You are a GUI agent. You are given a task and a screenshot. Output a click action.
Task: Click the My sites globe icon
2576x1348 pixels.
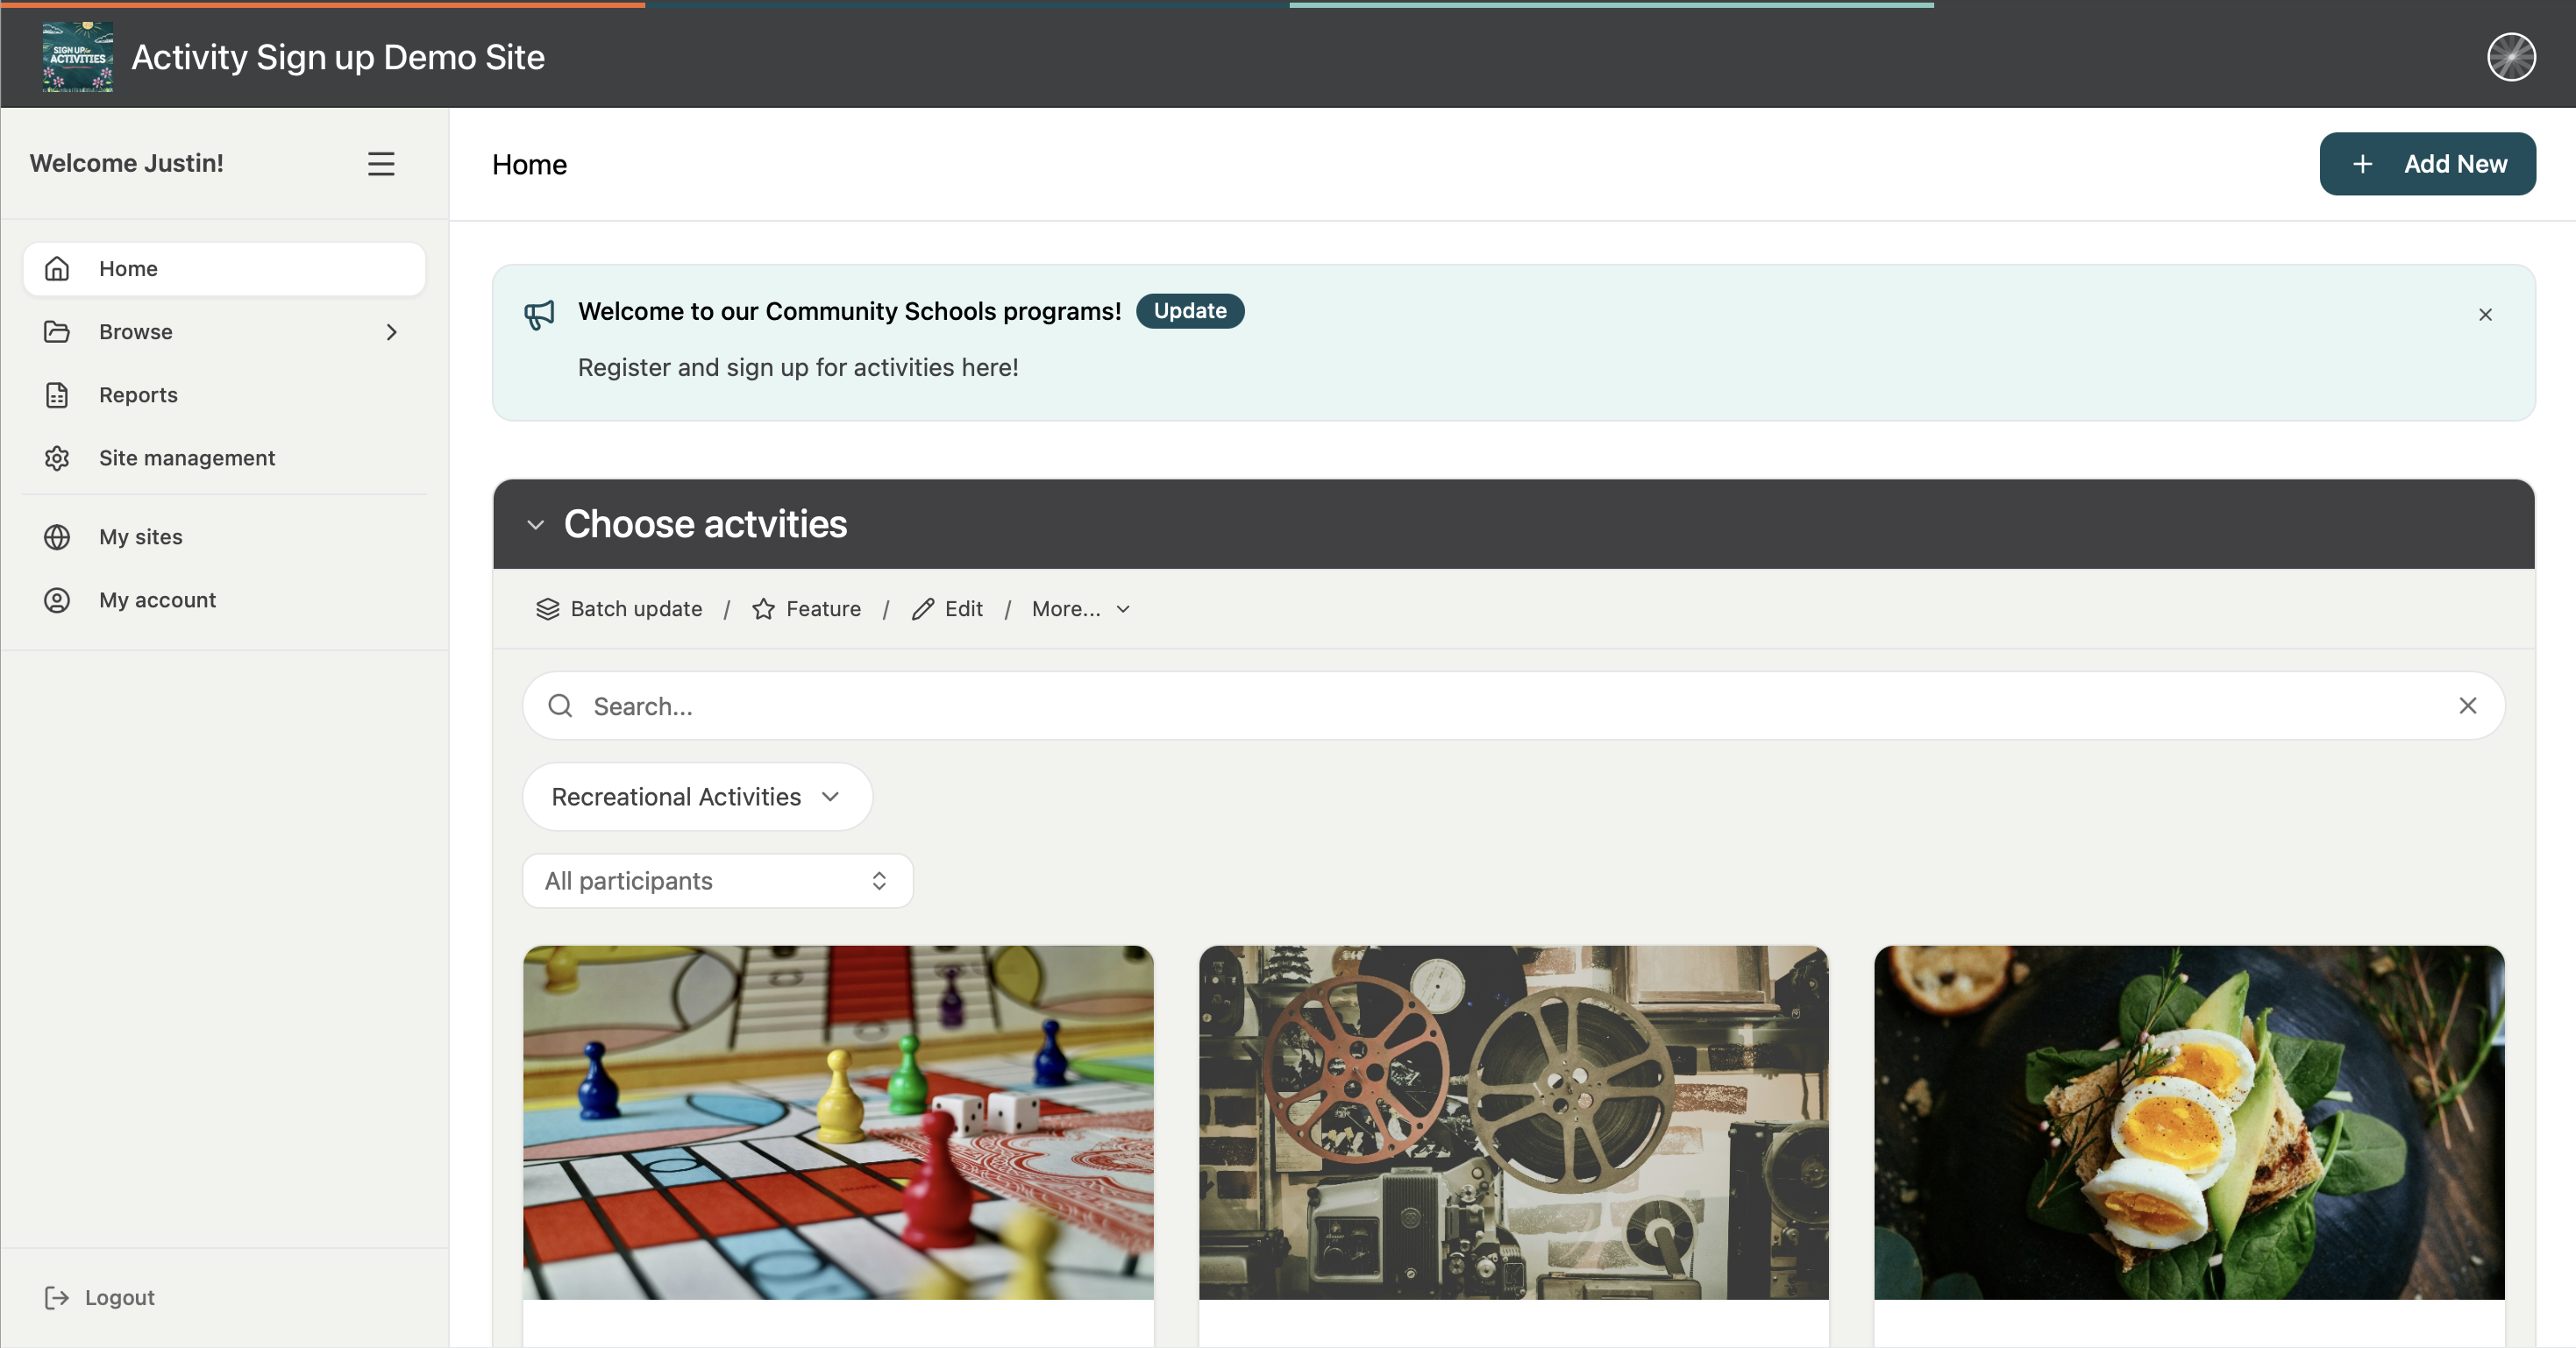pos(57,536)
